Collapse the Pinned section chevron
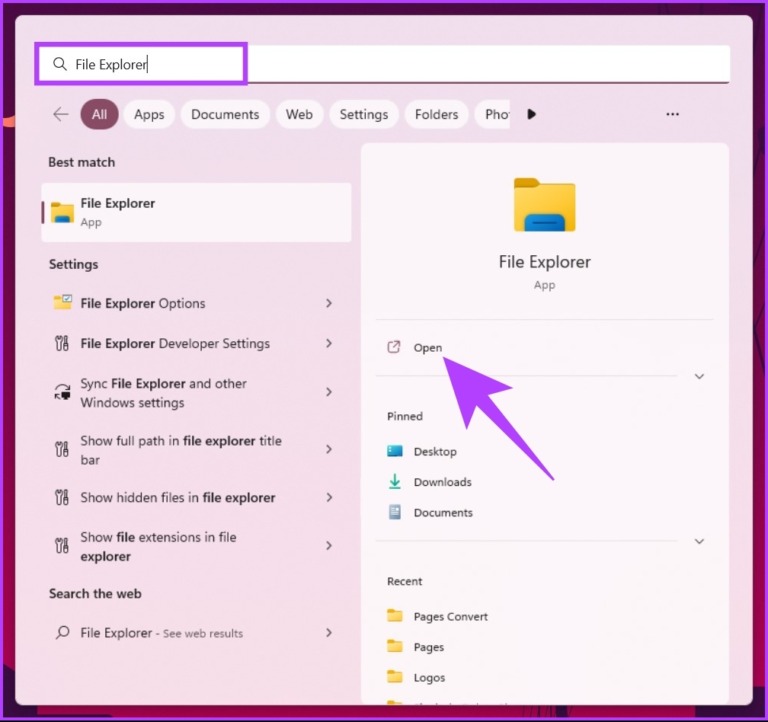Viewport: 768px width, 722px height. point(699,541)
